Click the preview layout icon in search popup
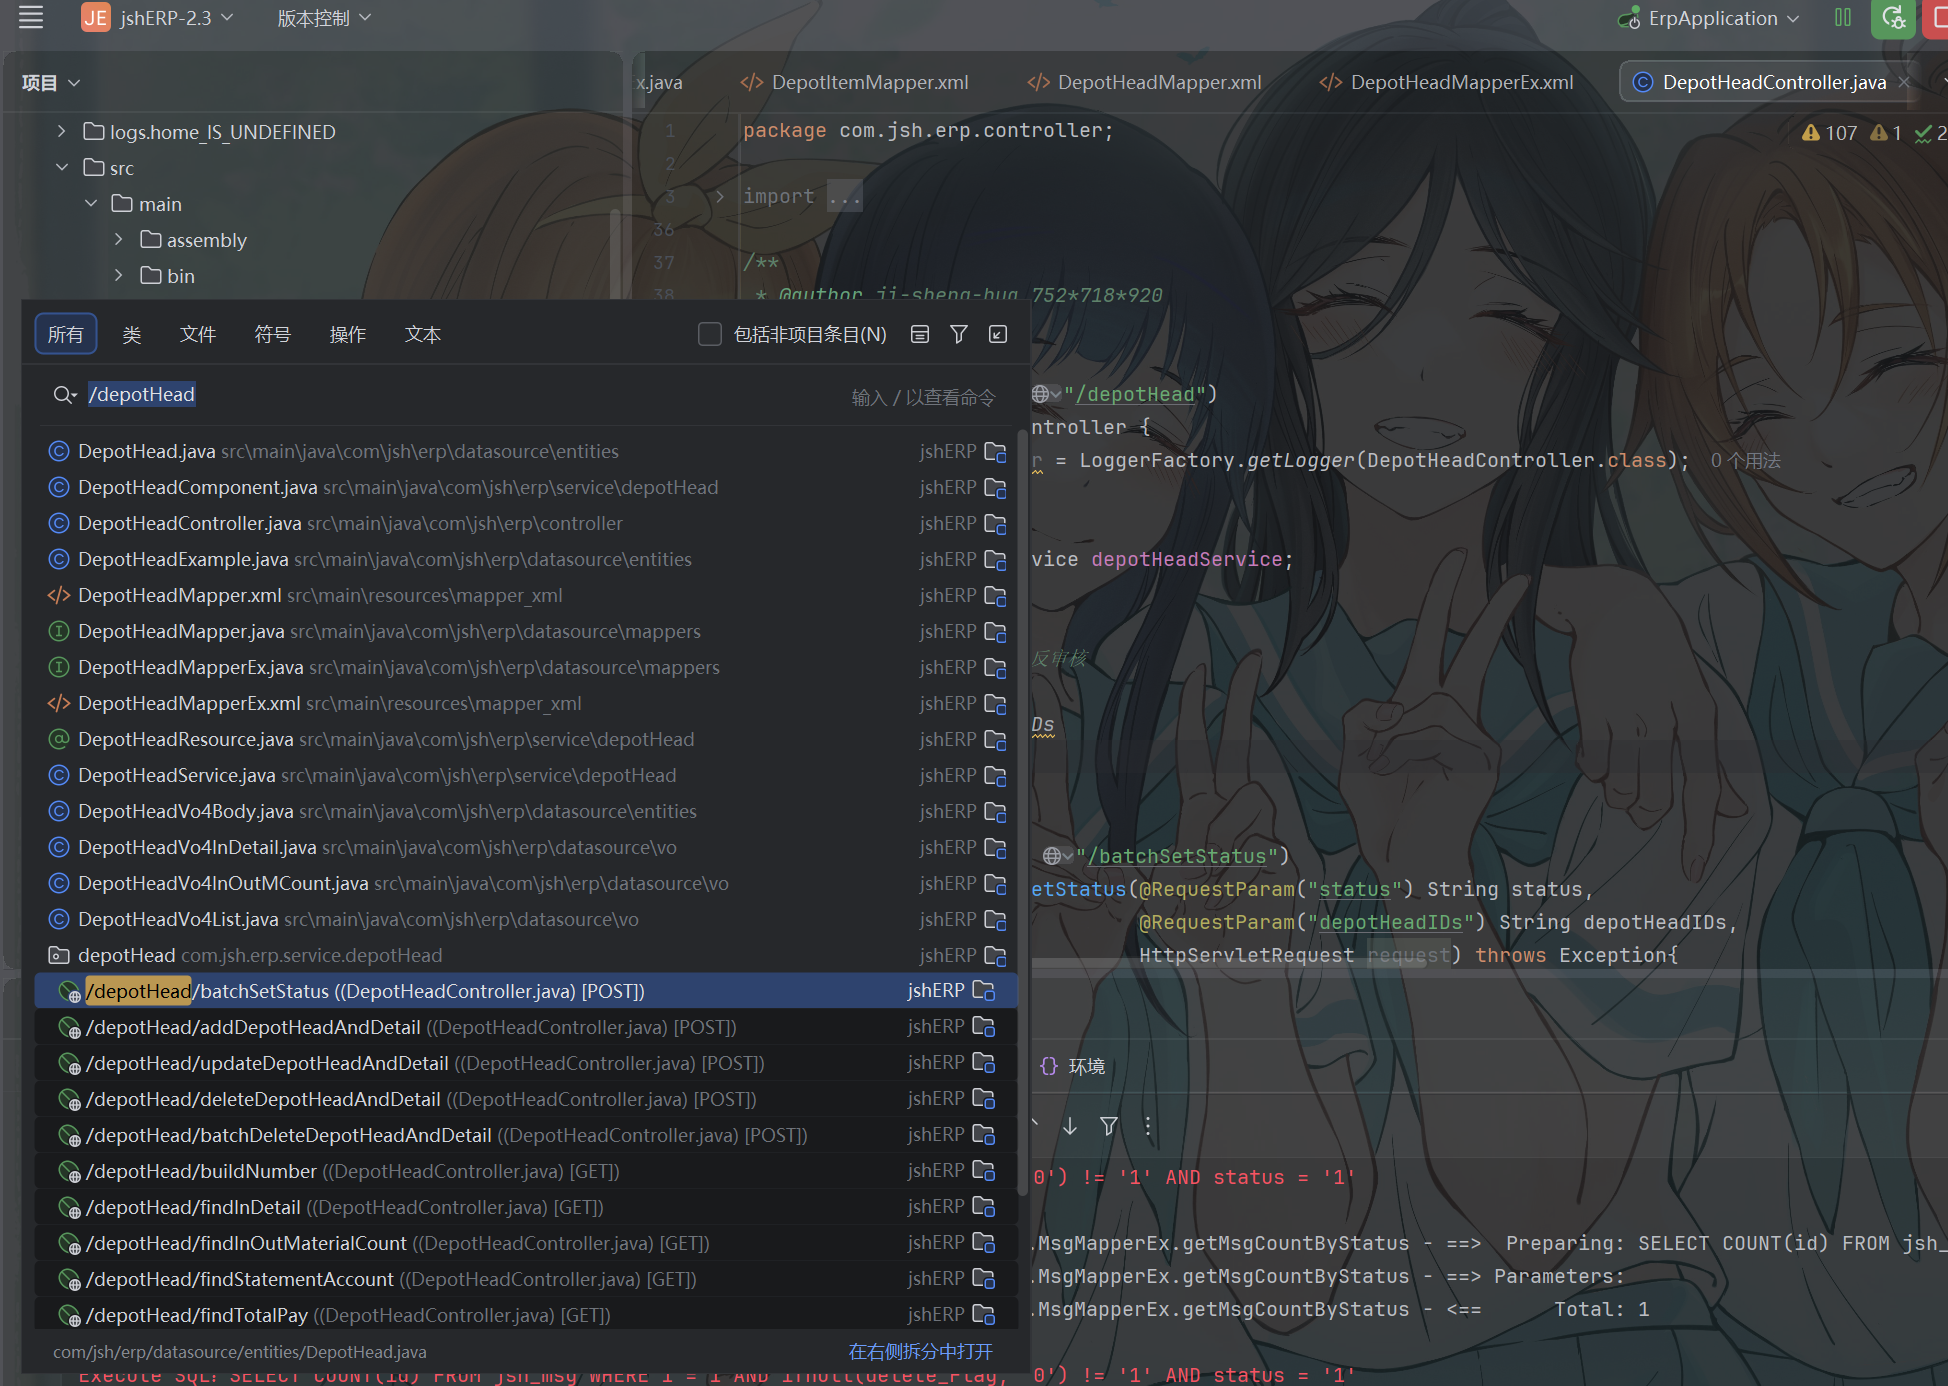Screen dimensions: 1948x1386 tap(920, 334)
